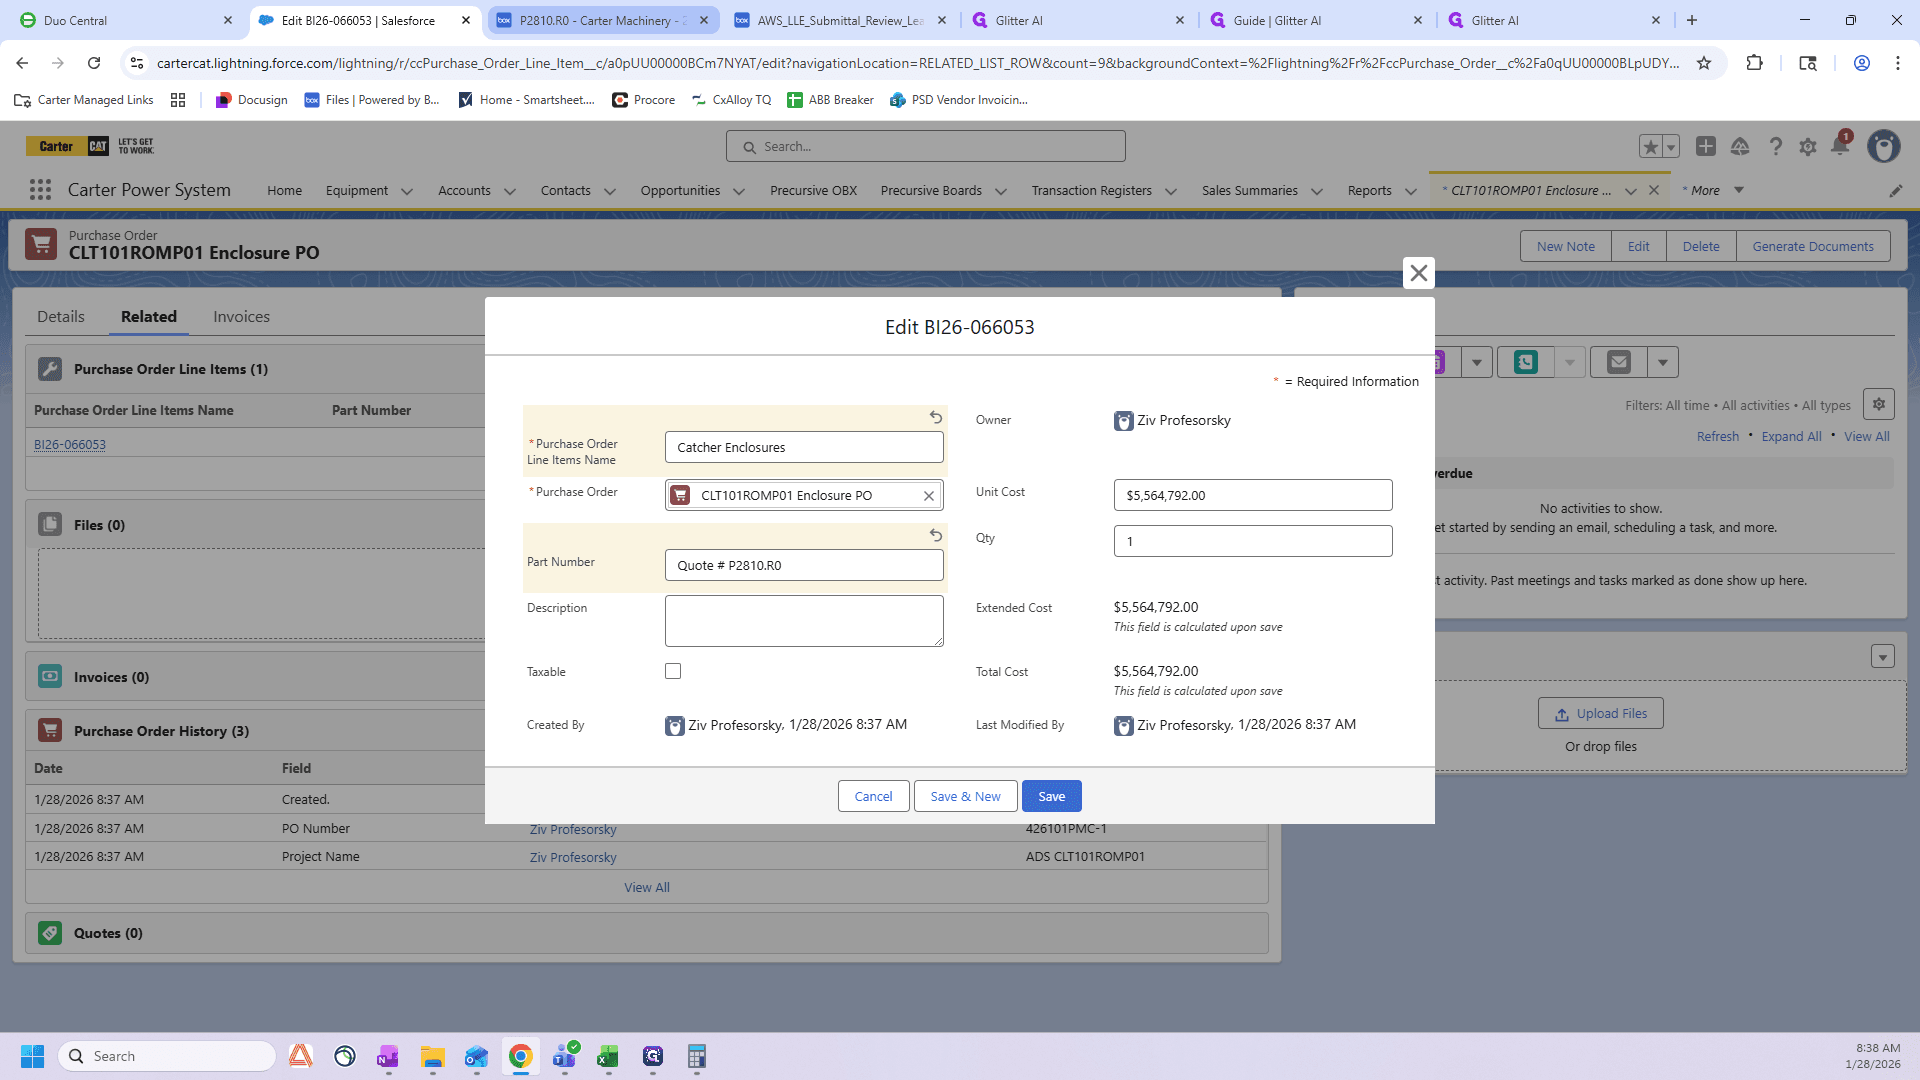Screen dimensions: 1920x1080
Task: Click the Salesforce Help question mark icon
Action: coord(1775,147)
